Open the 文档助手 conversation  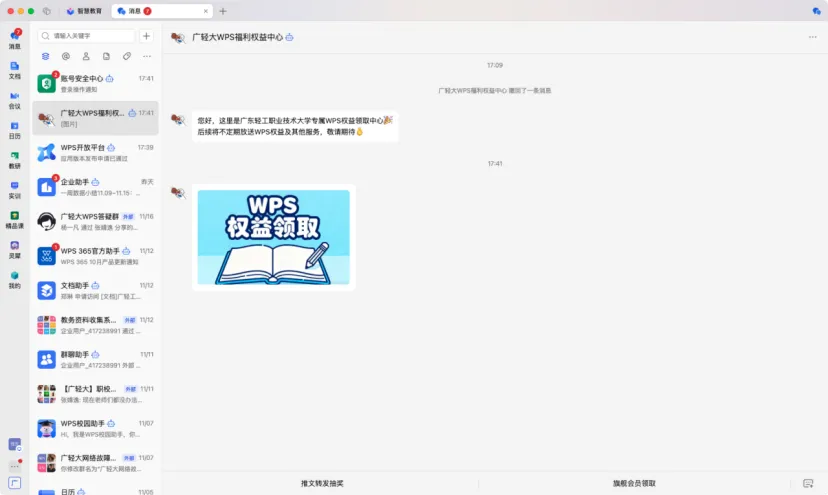point(95,291)
